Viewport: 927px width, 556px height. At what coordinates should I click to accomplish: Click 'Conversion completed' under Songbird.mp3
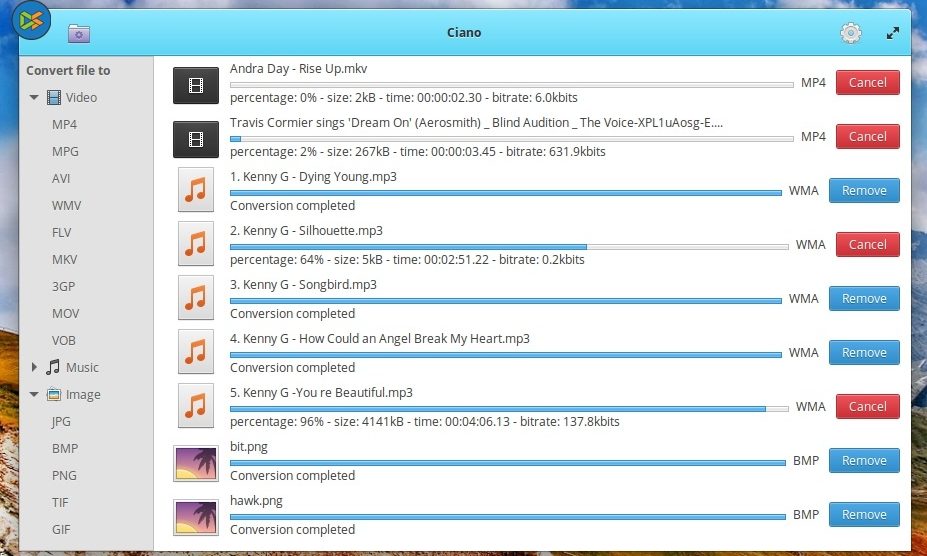pos(293,313)
